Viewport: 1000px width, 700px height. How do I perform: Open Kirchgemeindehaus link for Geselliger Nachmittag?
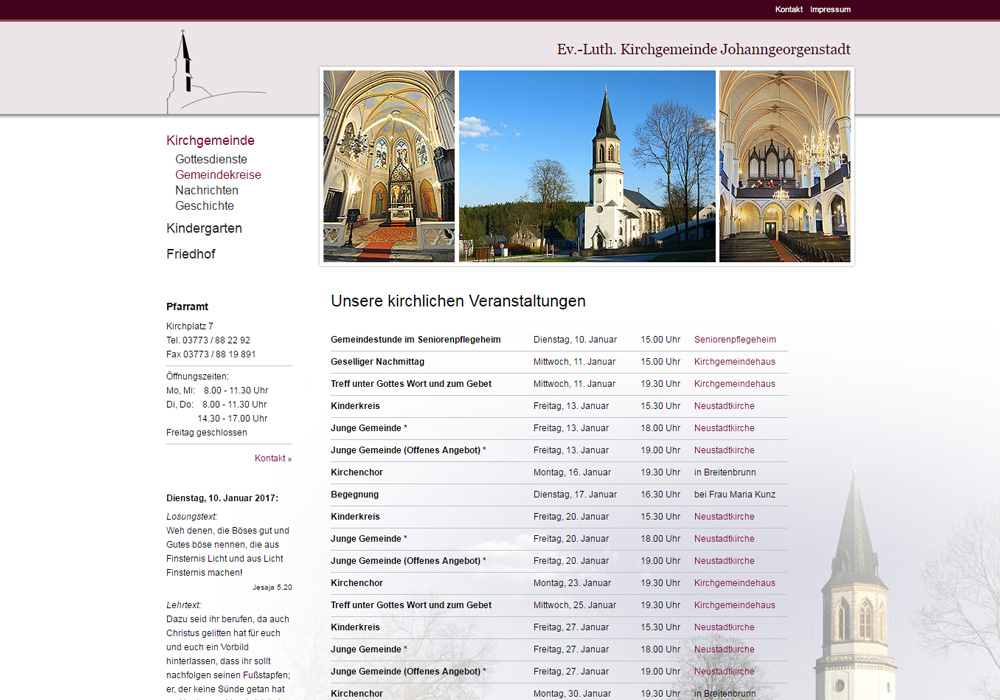(735, 361)
